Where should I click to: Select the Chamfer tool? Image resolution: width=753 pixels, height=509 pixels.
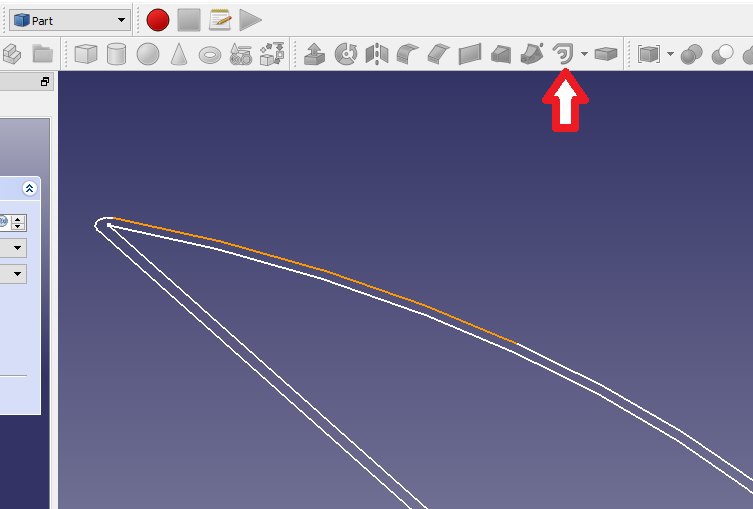[x=438, y=54]
